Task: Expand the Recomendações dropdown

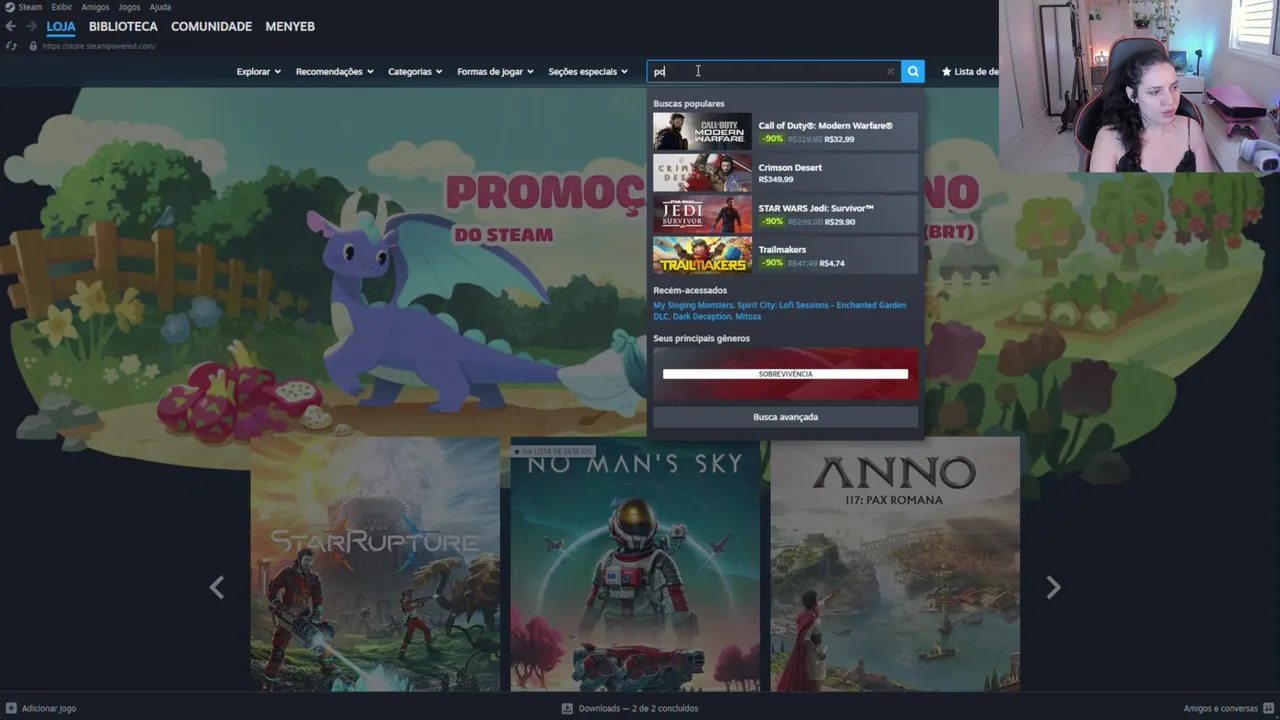Action: click(x=334, y=72)
